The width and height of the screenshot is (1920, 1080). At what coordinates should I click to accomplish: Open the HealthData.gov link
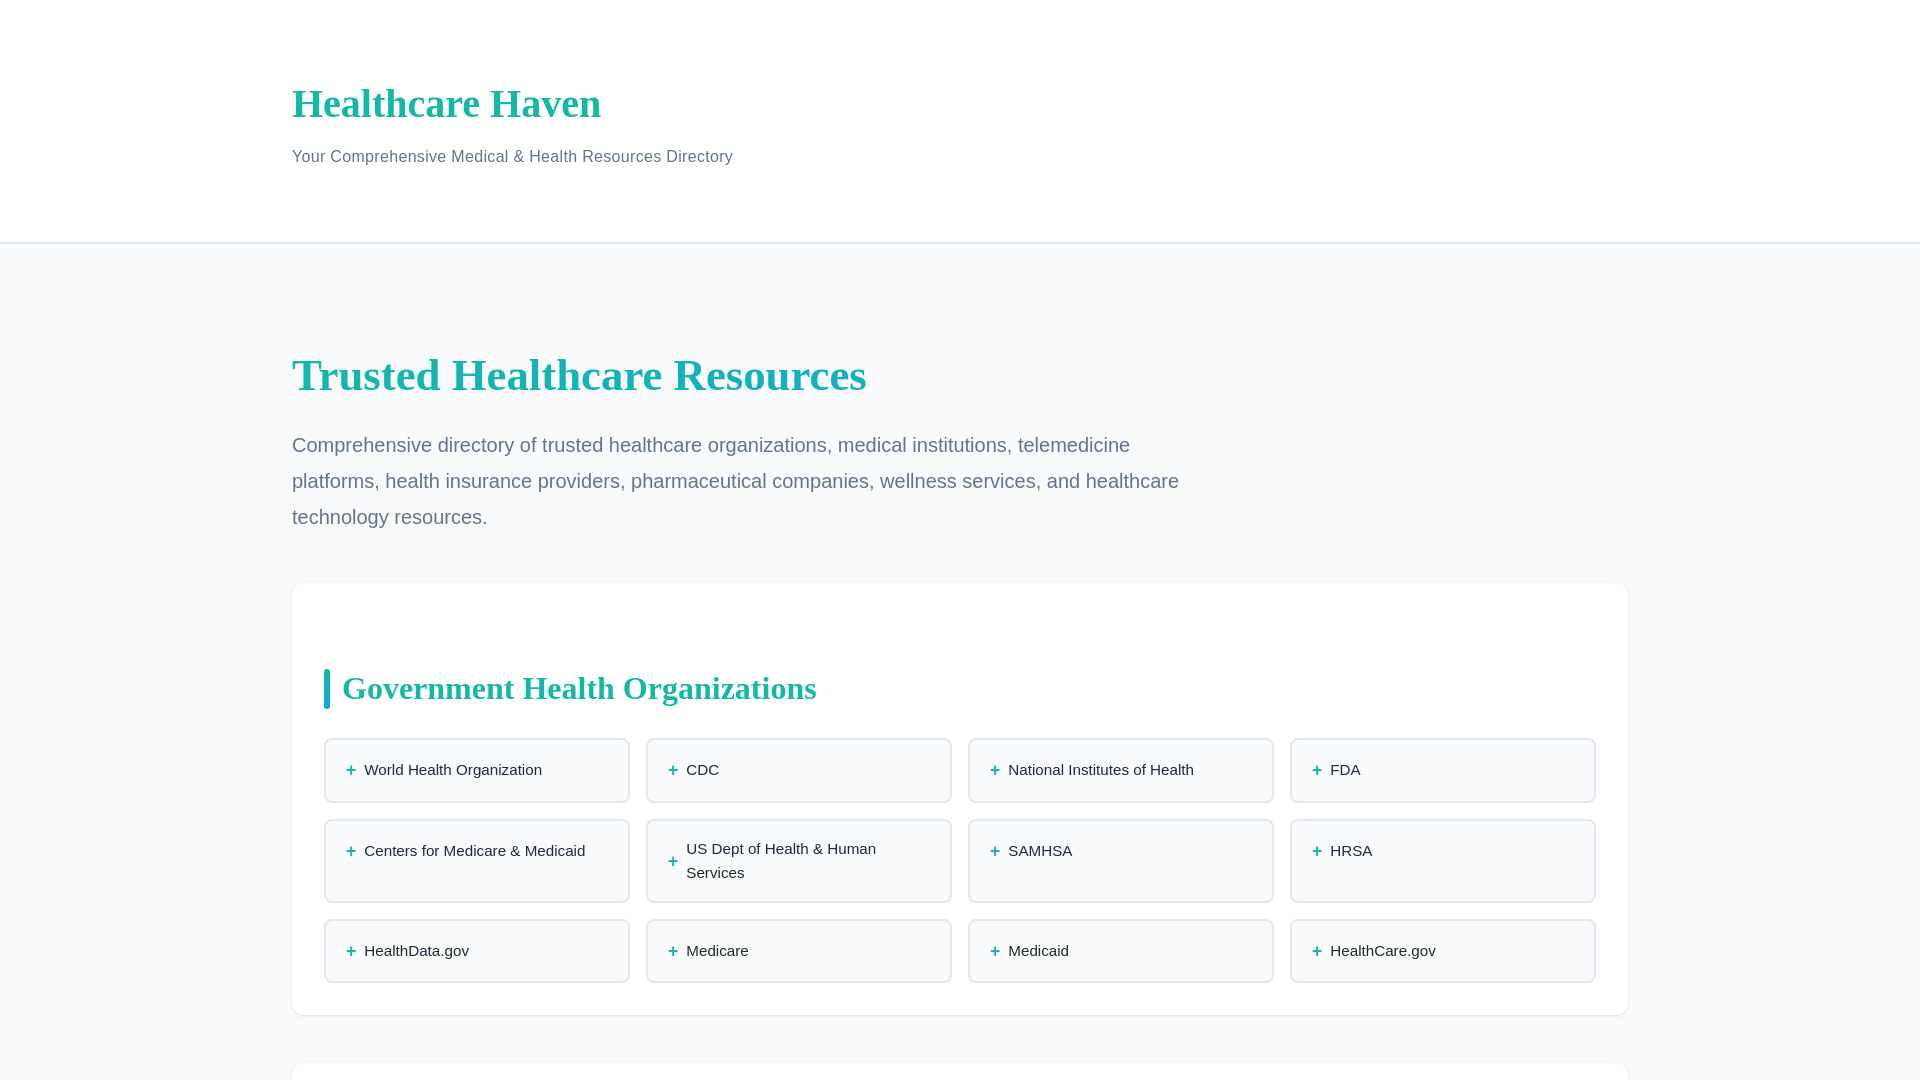point(477,951)
